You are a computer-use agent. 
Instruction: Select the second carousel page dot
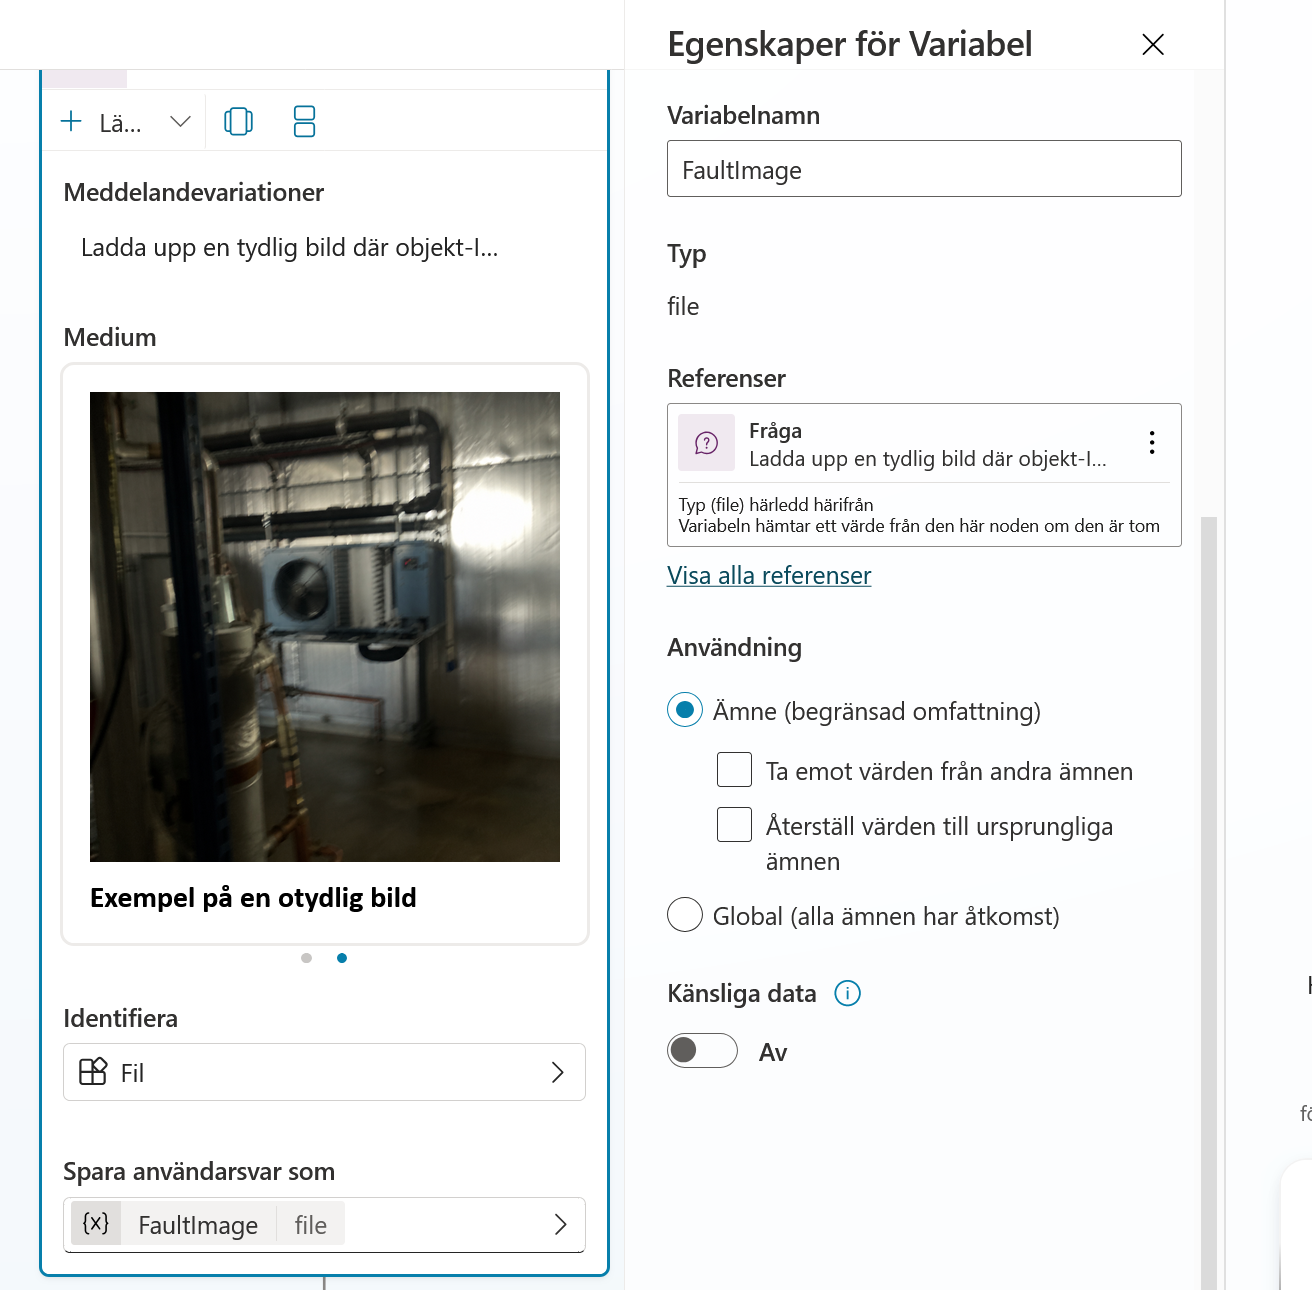point(342,958)
